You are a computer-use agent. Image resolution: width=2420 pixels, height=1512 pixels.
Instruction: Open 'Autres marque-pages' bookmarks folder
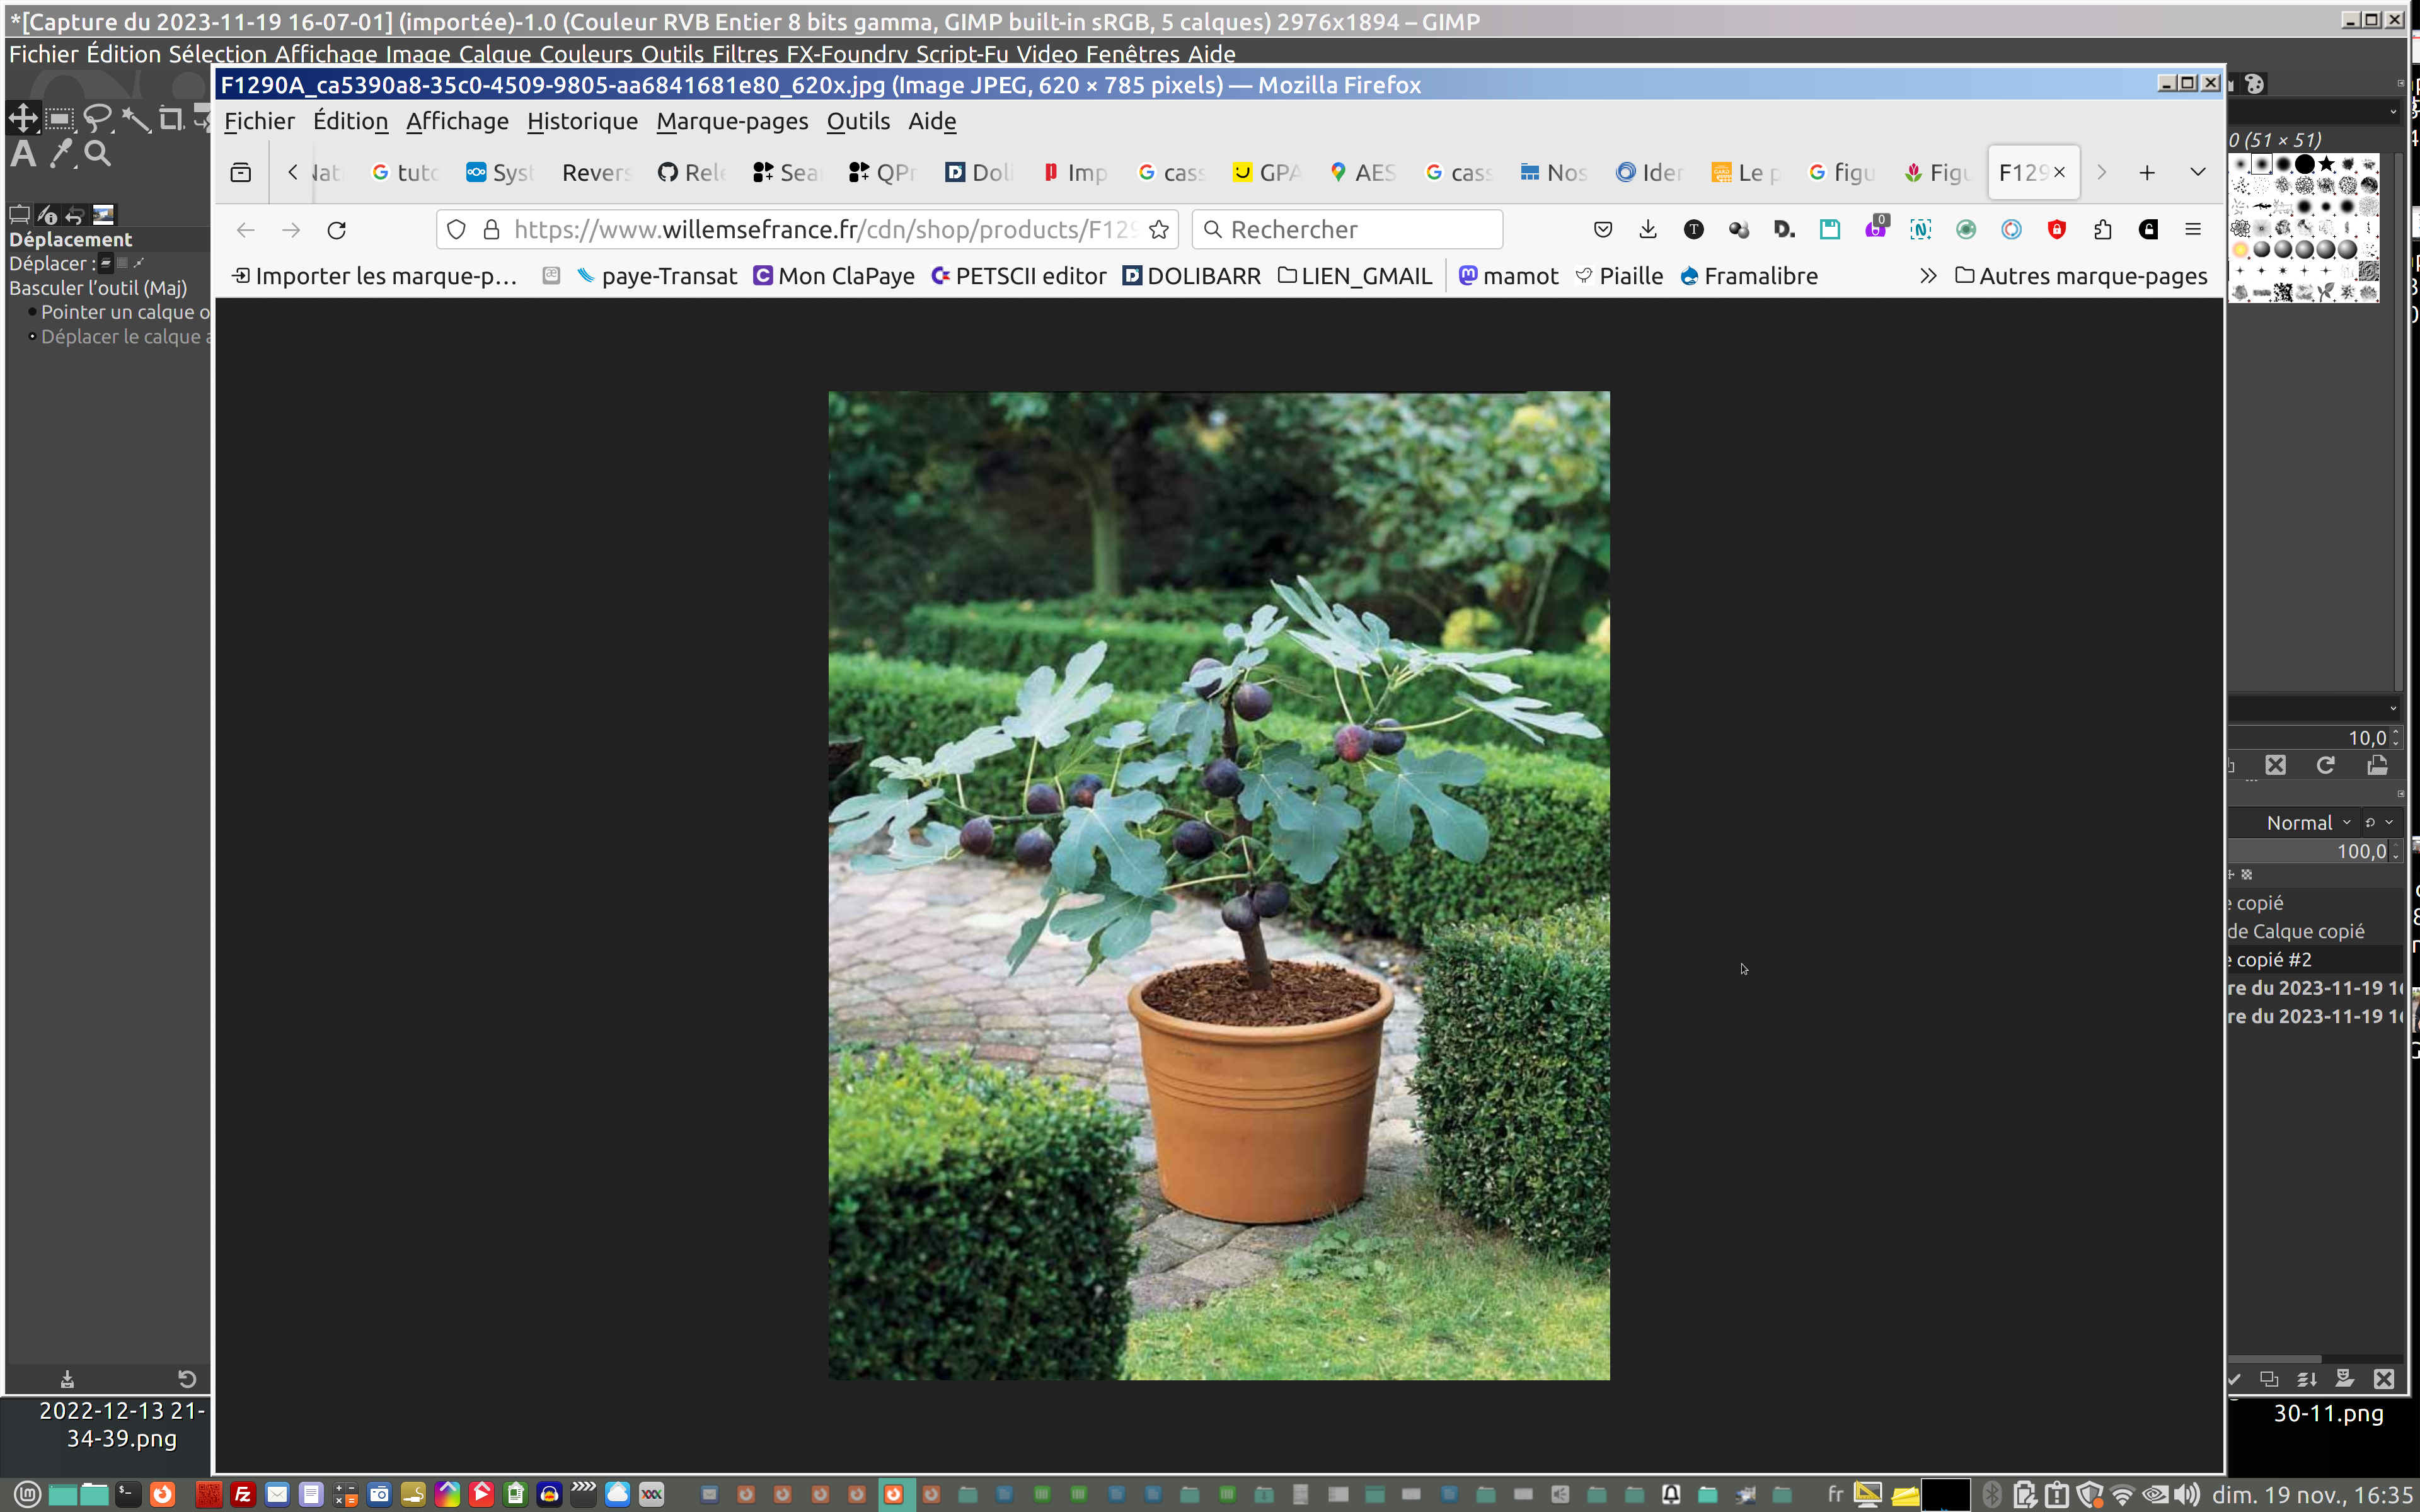(x=2081, y=276)
